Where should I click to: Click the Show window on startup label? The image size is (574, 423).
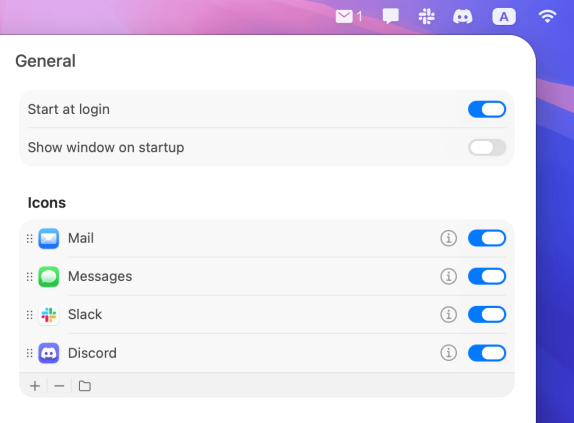(x=106, y=147)
